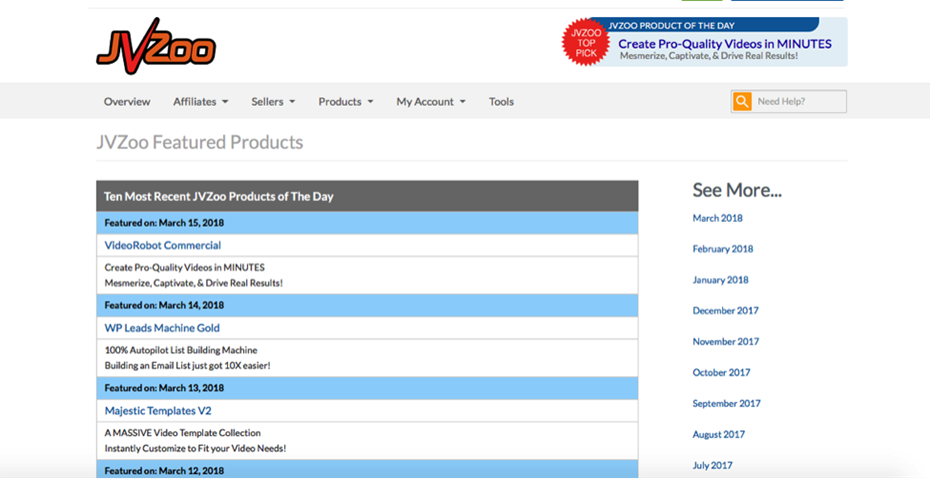Click the See More... sidebar heading
The image size is (930, 479).
737,190
